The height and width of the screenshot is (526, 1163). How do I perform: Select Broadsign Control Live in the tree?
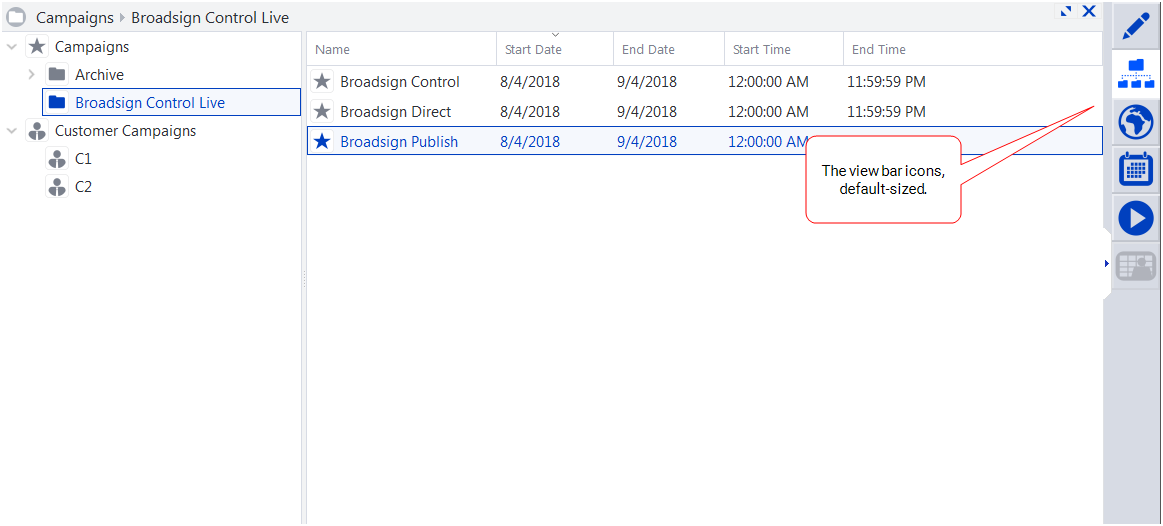click(150, 102)
